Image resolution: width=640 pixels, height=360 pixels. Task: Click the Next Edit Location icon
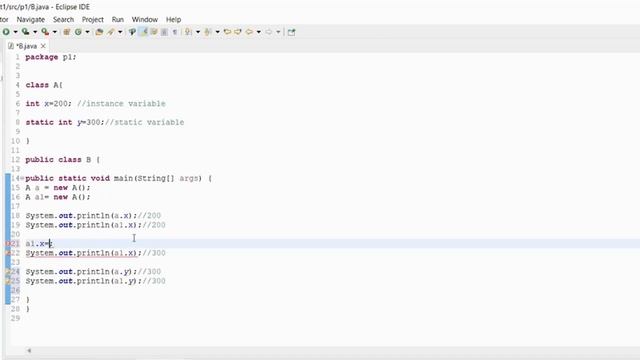tap(238, 32)
